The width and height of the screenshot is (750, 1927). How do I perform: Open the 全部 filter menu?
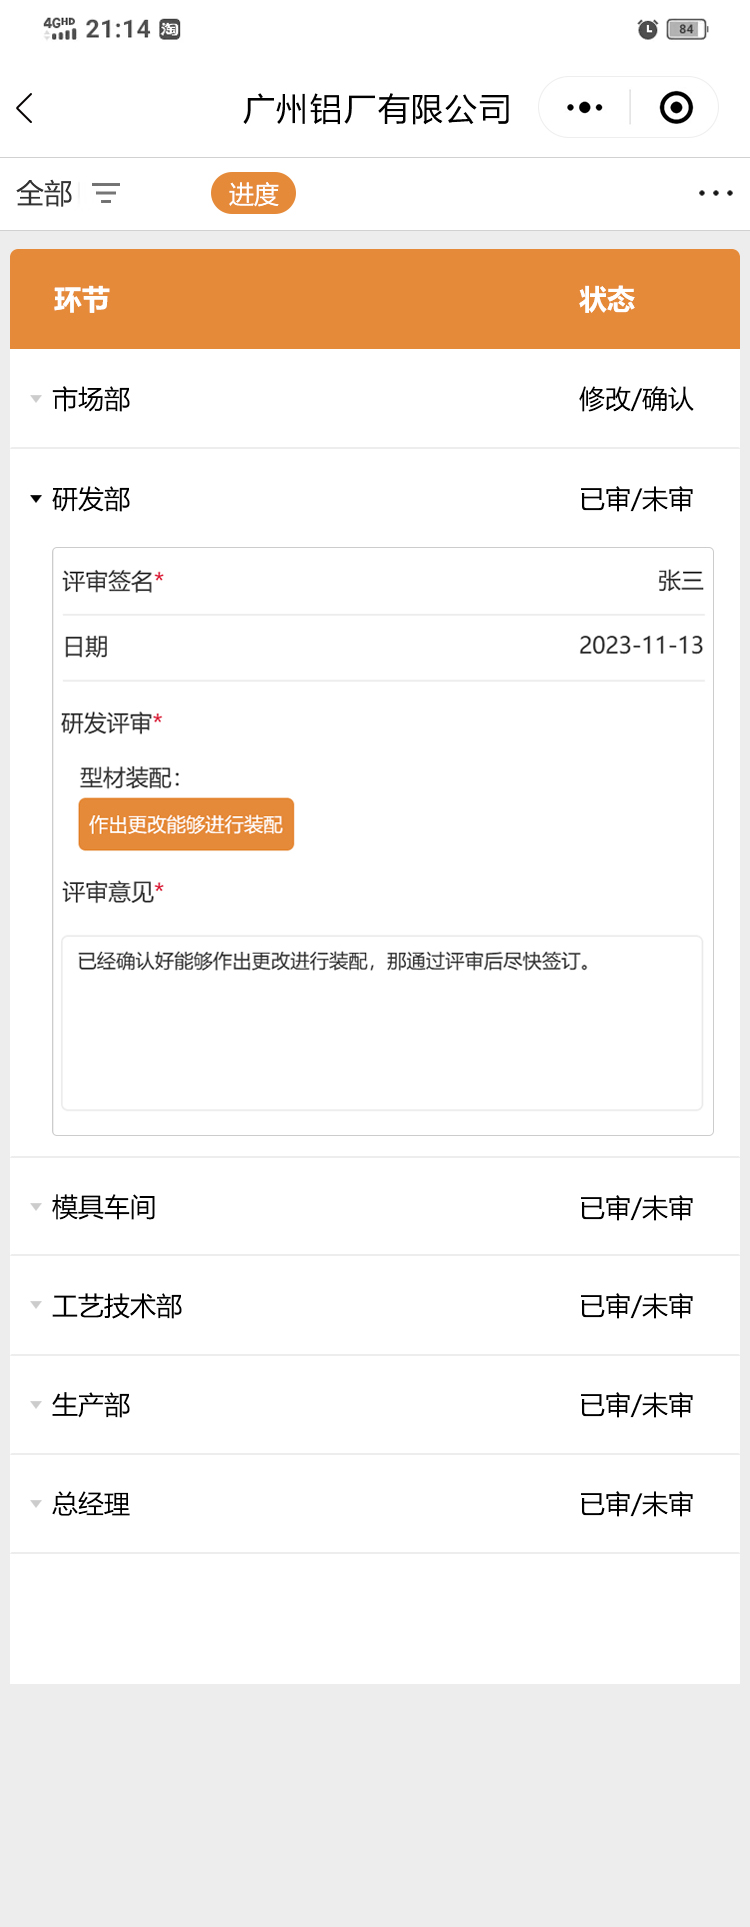[44, 193]
